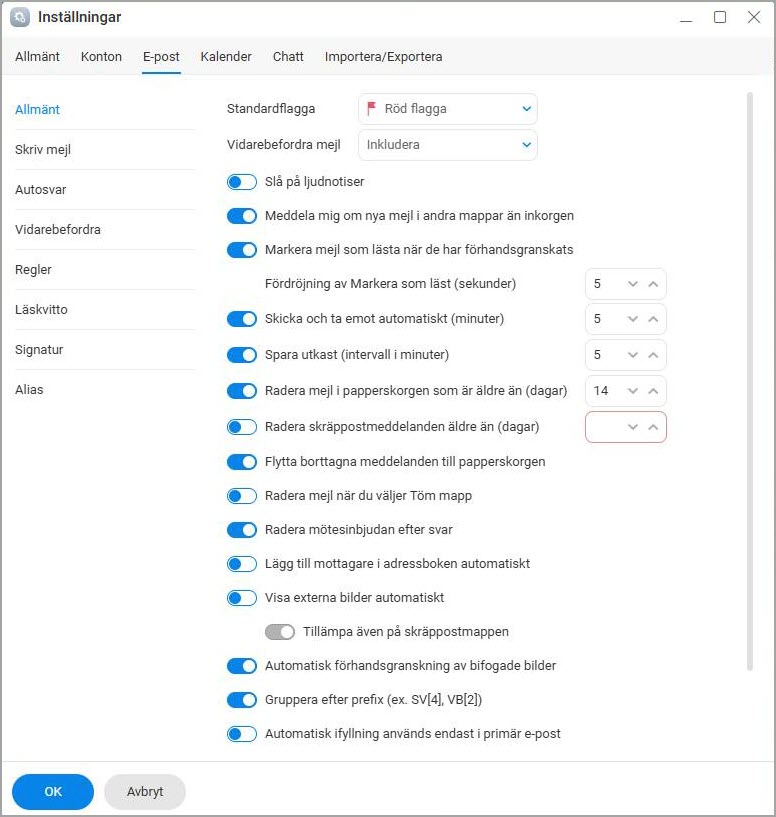The width and height of the screenshot is (776, 817).
Task: Click the Inställningar gear icon in title bar
Action: tap(20, 17)
